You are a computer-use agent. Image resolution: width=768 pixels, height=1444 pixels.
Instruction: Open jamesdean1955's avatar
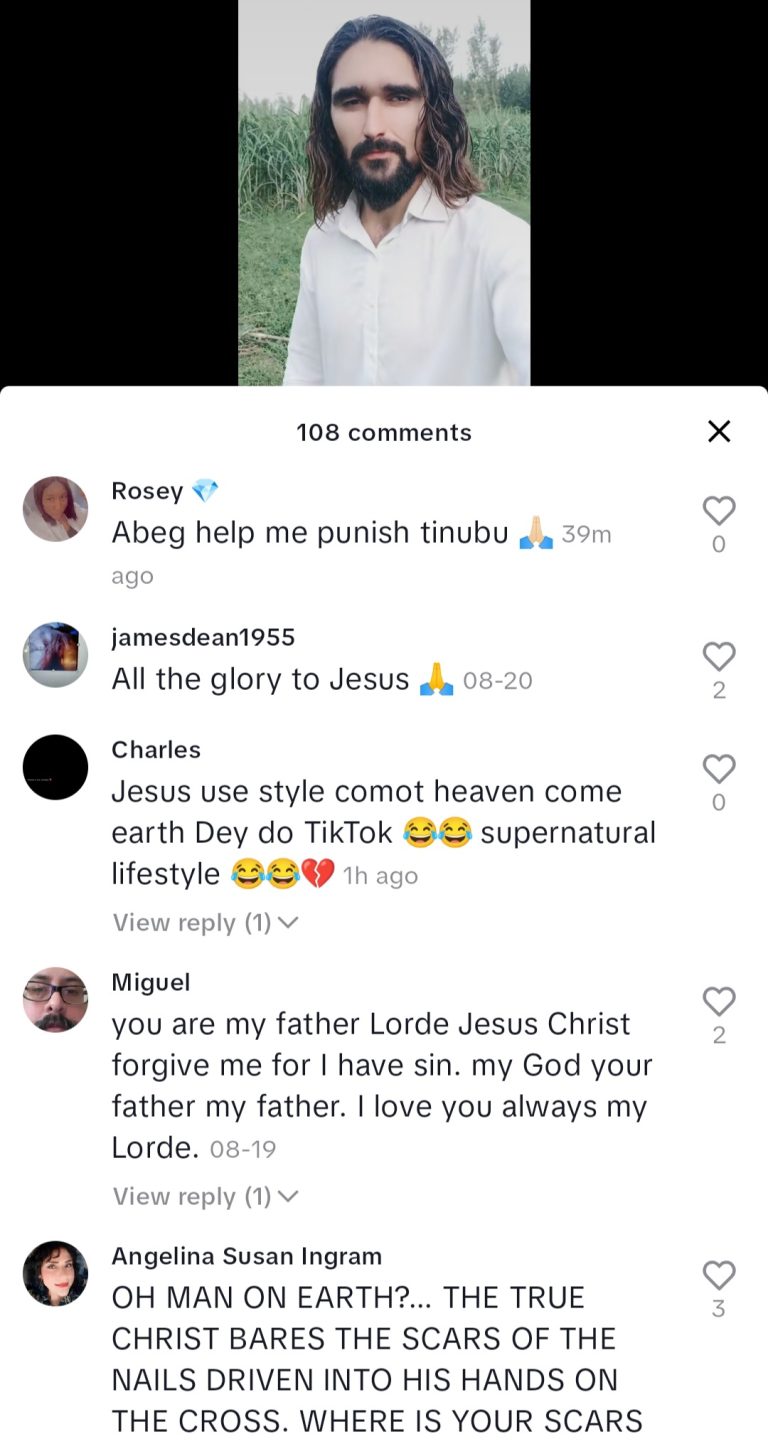coord(55,655)
